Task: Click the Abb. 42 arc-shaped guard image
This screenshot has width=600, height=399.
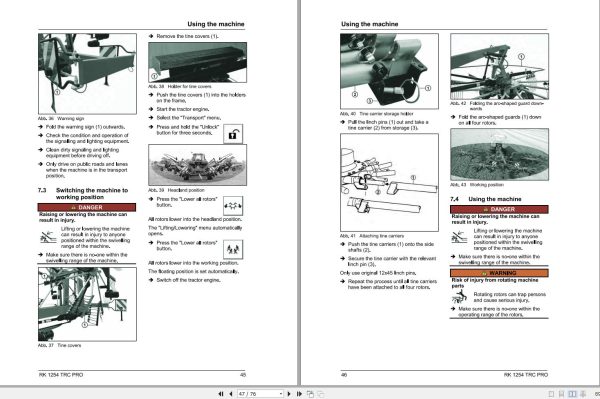Action: [x=499, y=67]
